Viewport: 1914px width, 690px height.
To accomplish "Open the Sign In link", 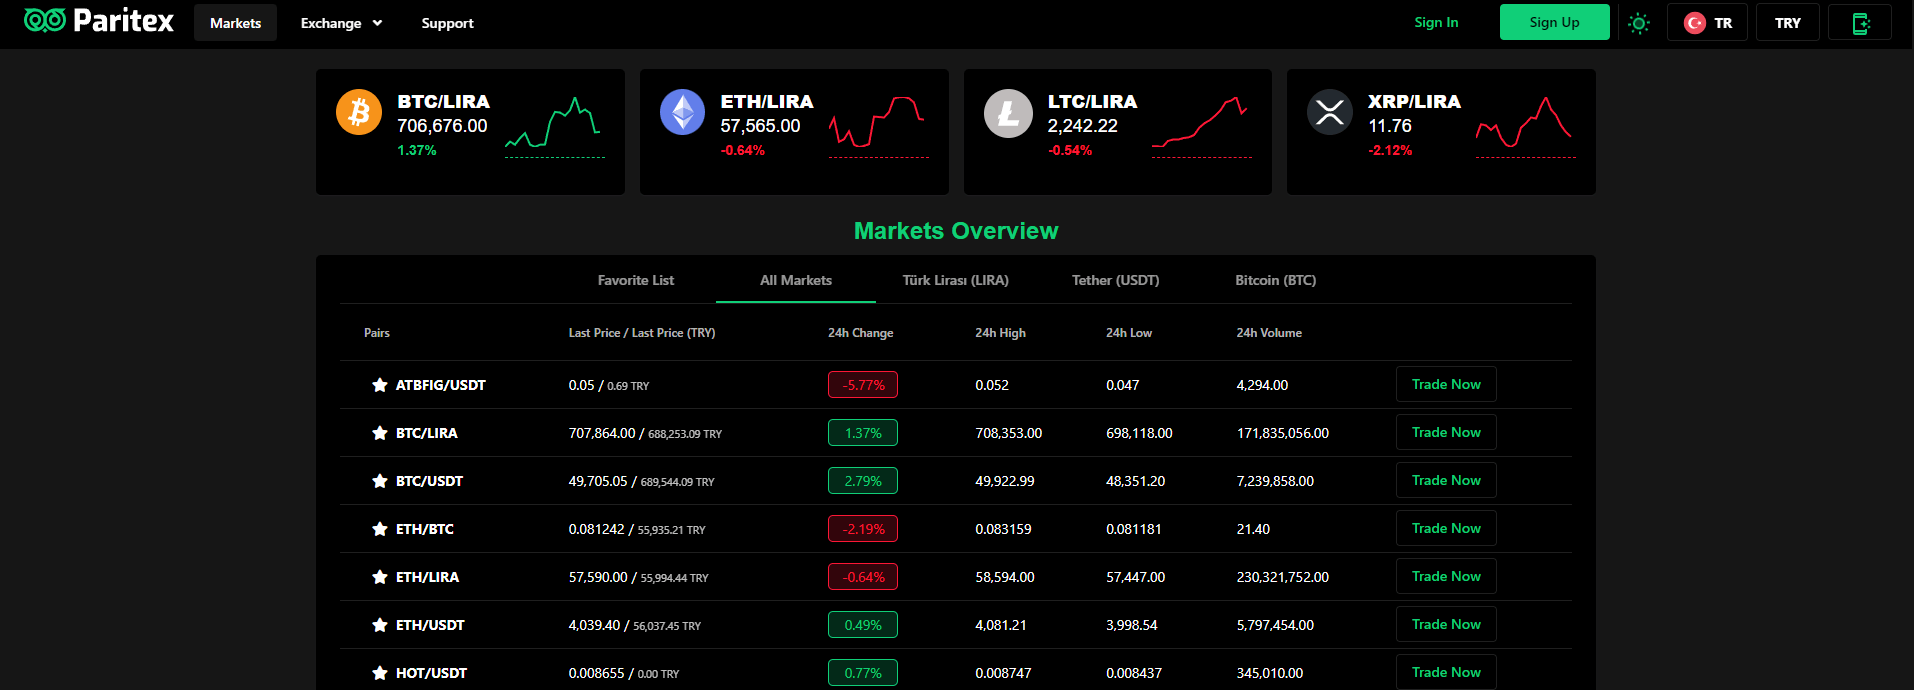I will (x=1436, y=22).
